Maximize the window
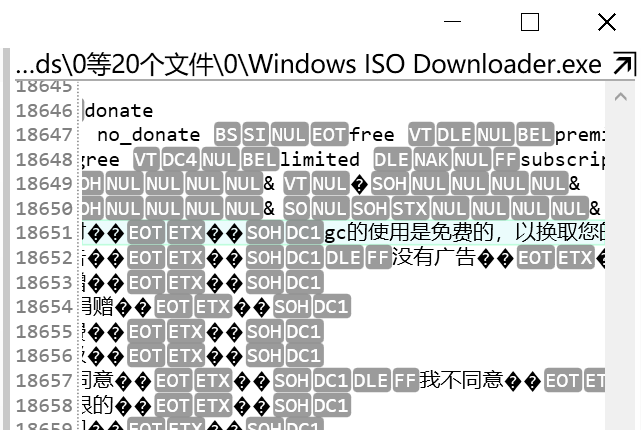Viewport: 641px width, 430px height. pos(529,22)
